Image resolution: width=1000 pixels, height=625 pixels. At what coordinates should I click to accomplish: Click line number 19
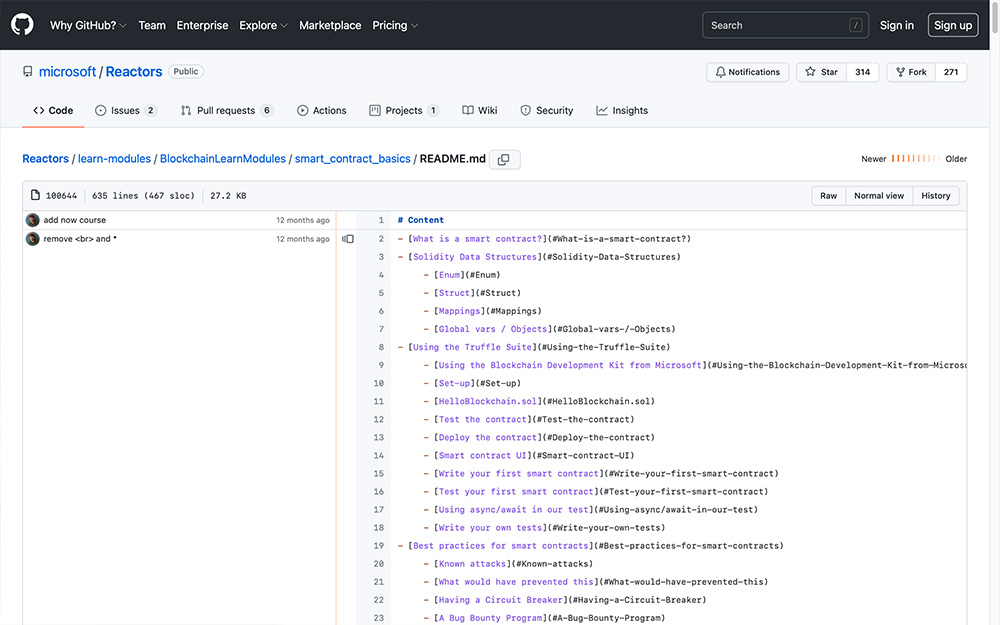(x=378, y=546)
